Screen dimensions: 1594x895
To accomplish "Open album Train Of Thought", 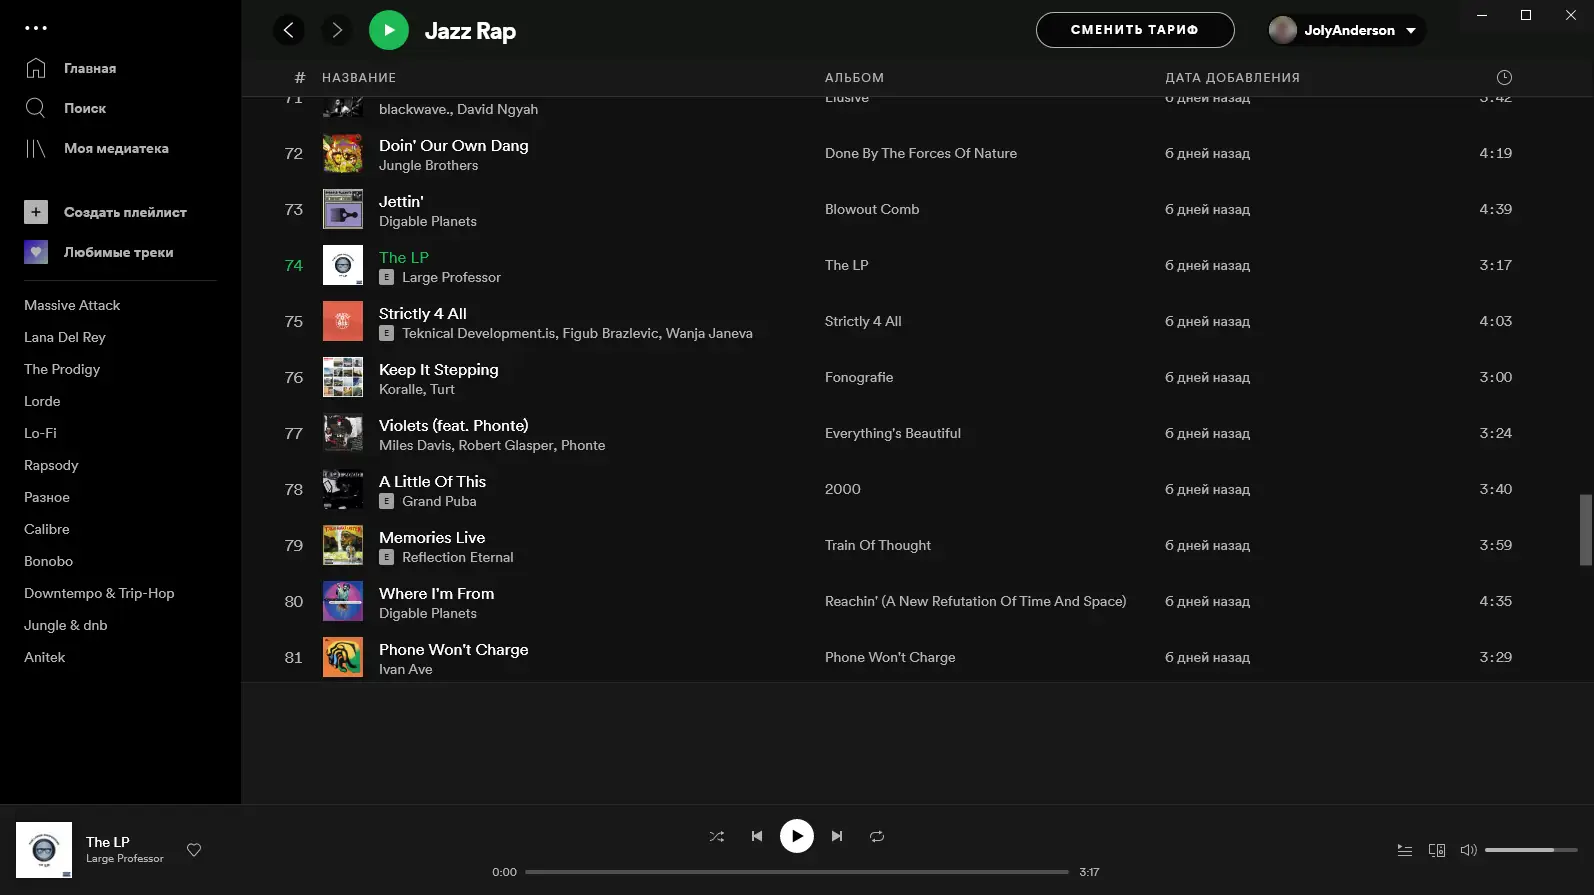I will tap(878, 545).
